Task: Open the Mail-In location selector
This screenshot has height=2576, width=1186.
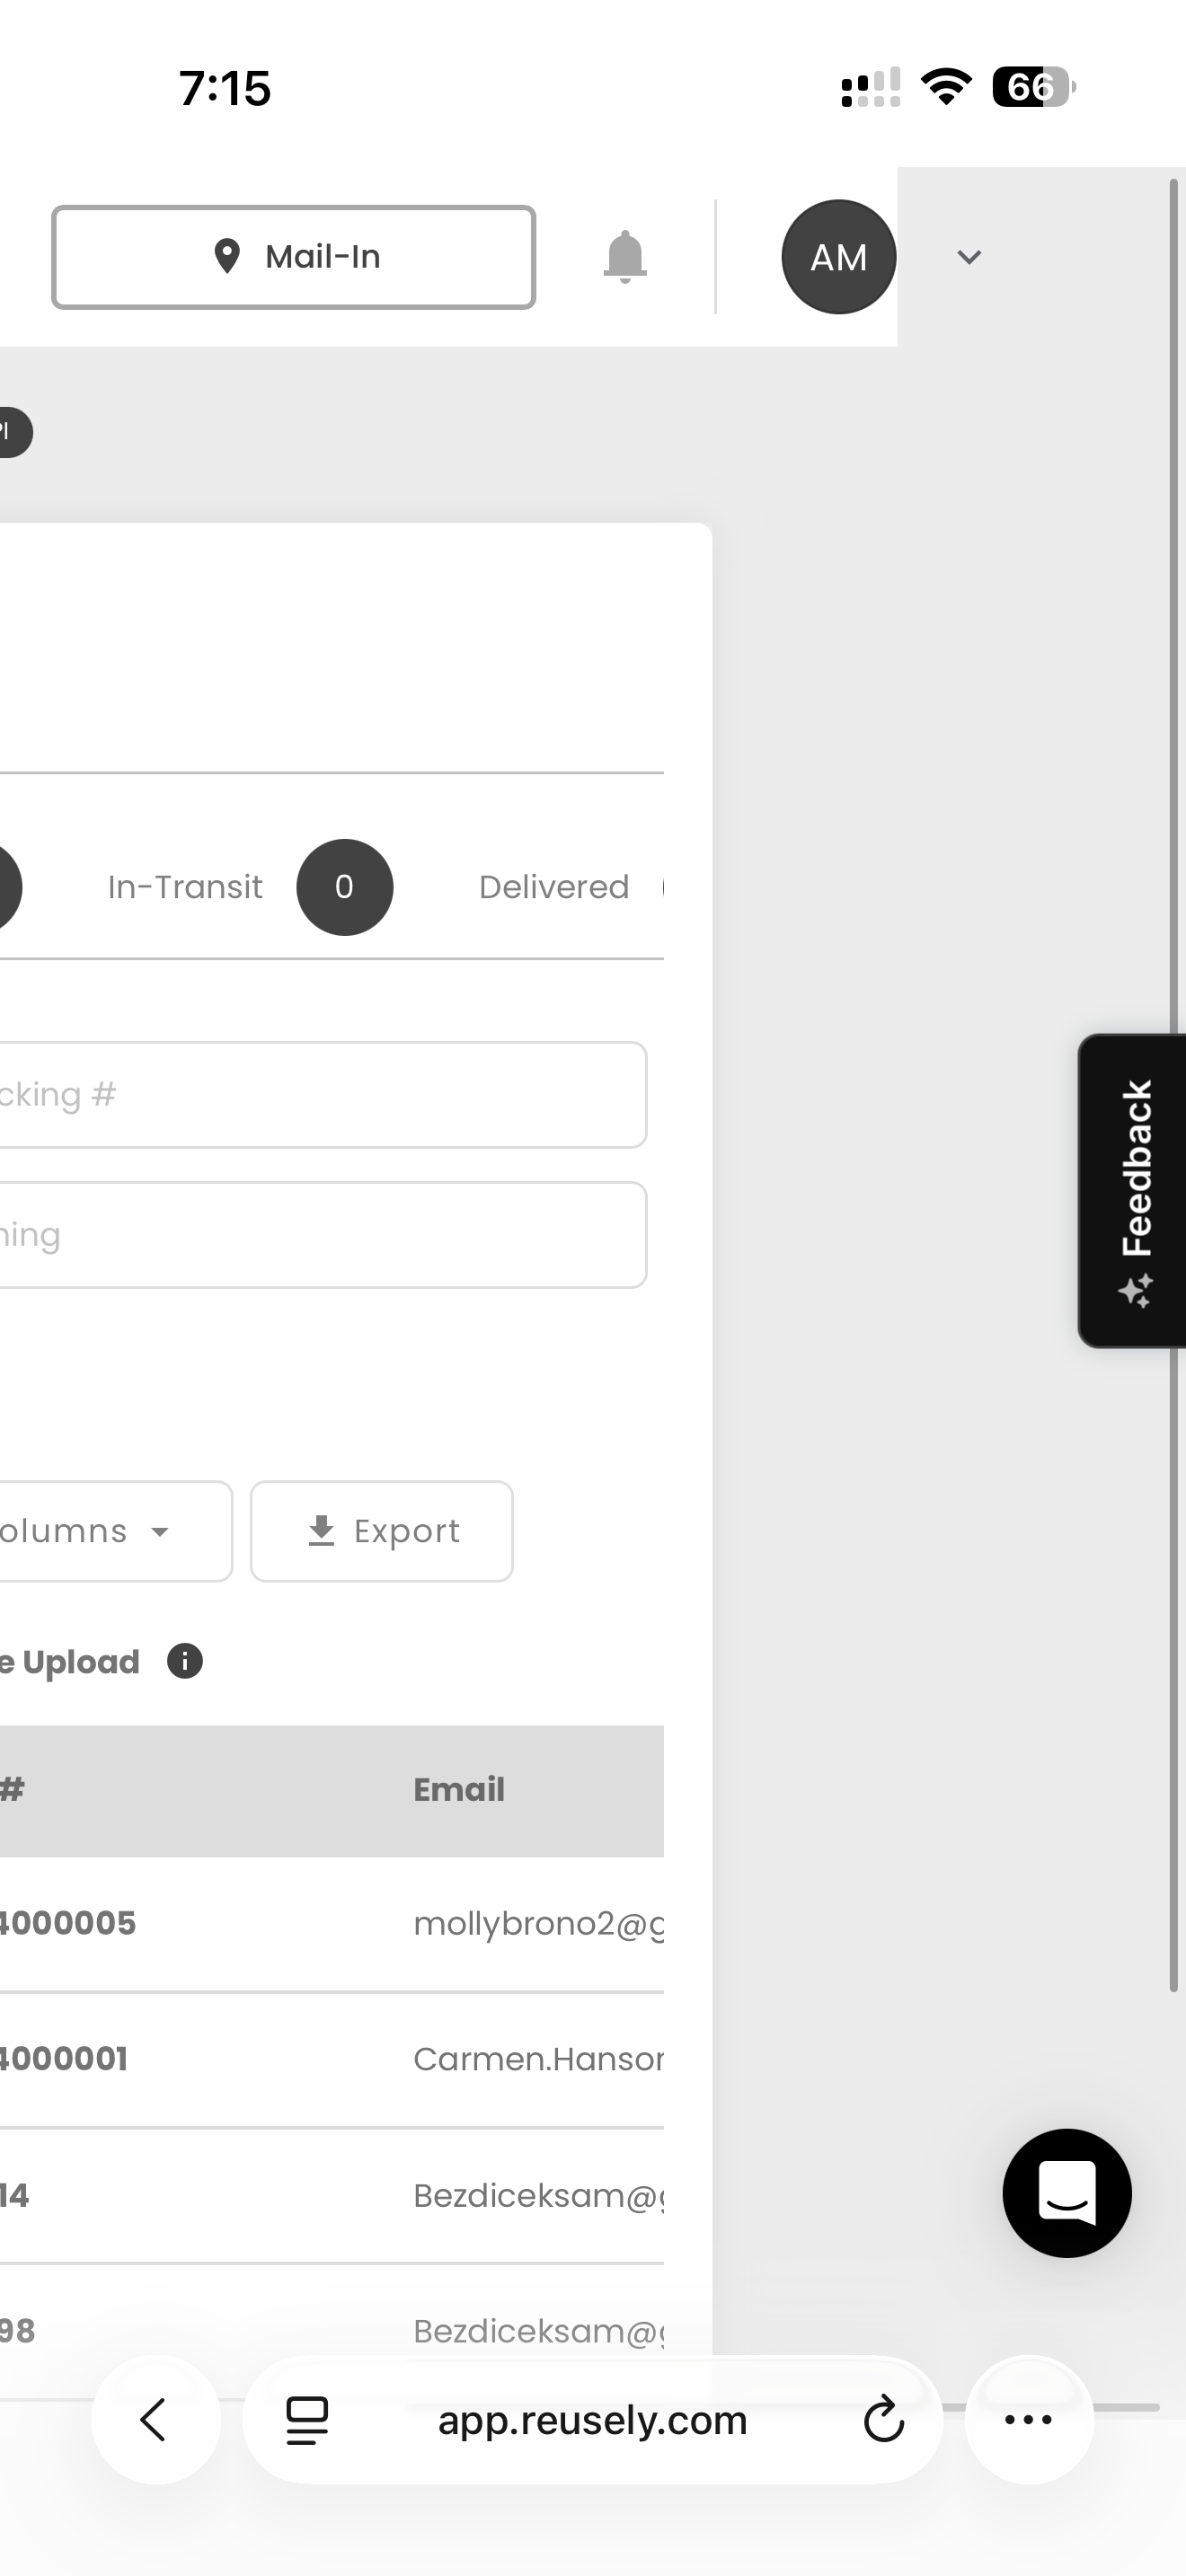Action: tap(293, 257)
